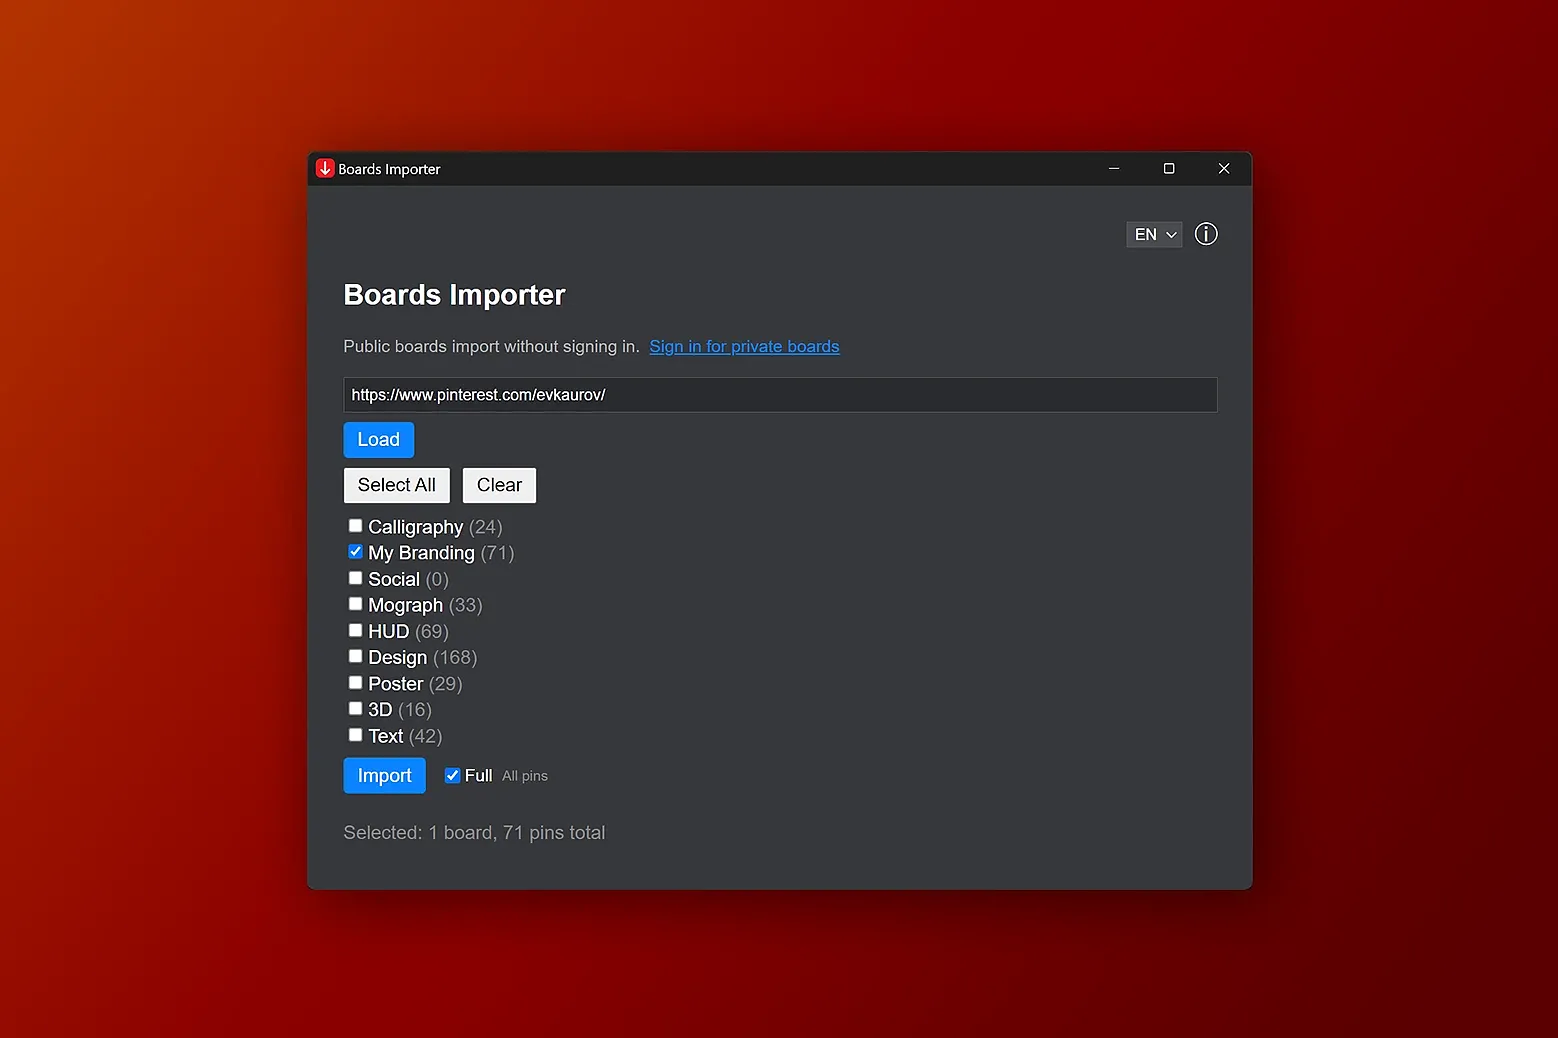Focus the Pinterest URL input field

[780, 395]
